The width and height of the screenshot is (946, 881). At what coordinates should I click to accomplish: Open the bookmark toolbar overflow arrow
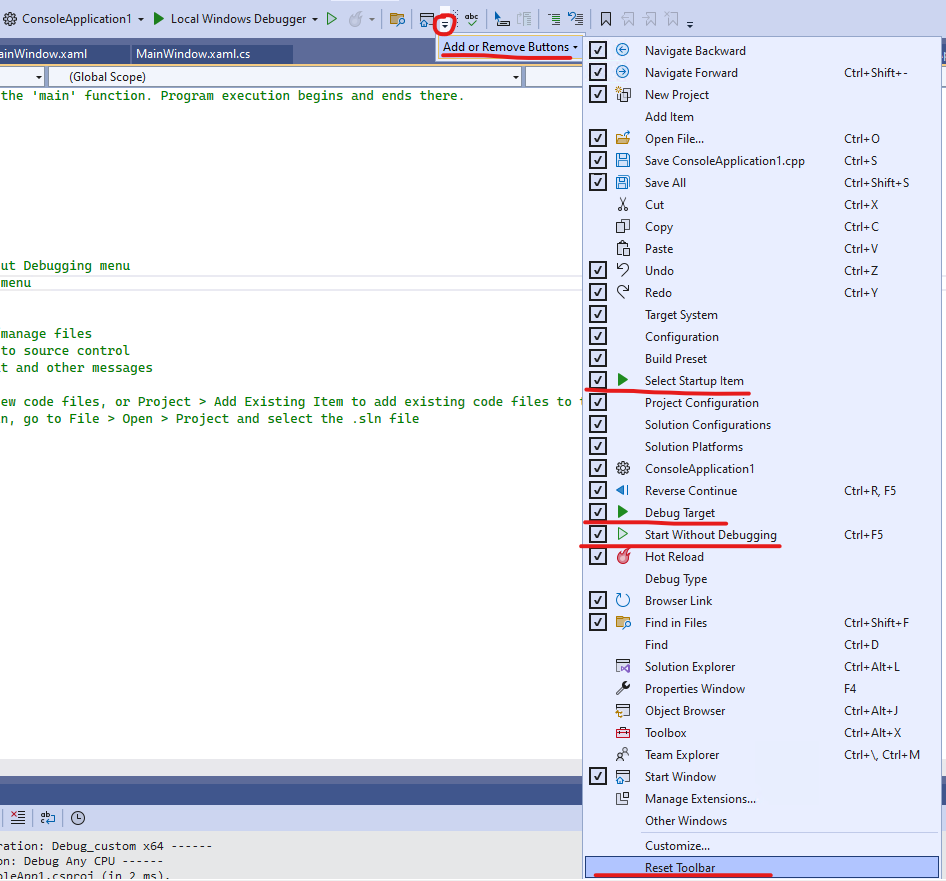click(690, 24)
